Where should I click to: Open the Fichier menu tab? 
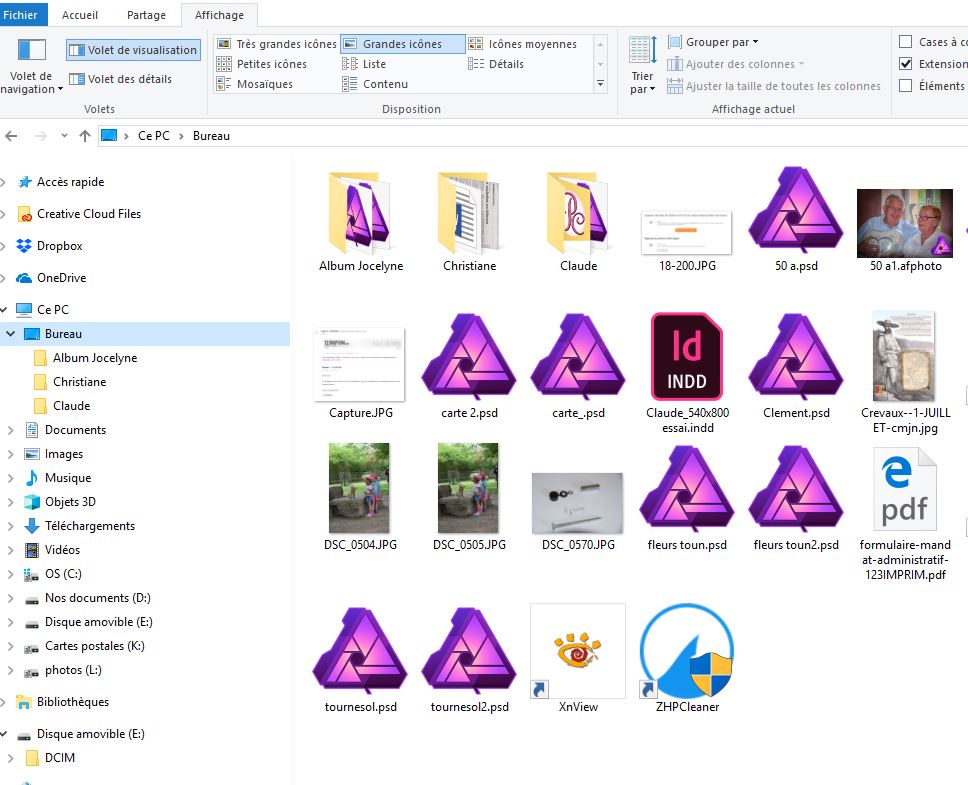click(x=22, y=15)
